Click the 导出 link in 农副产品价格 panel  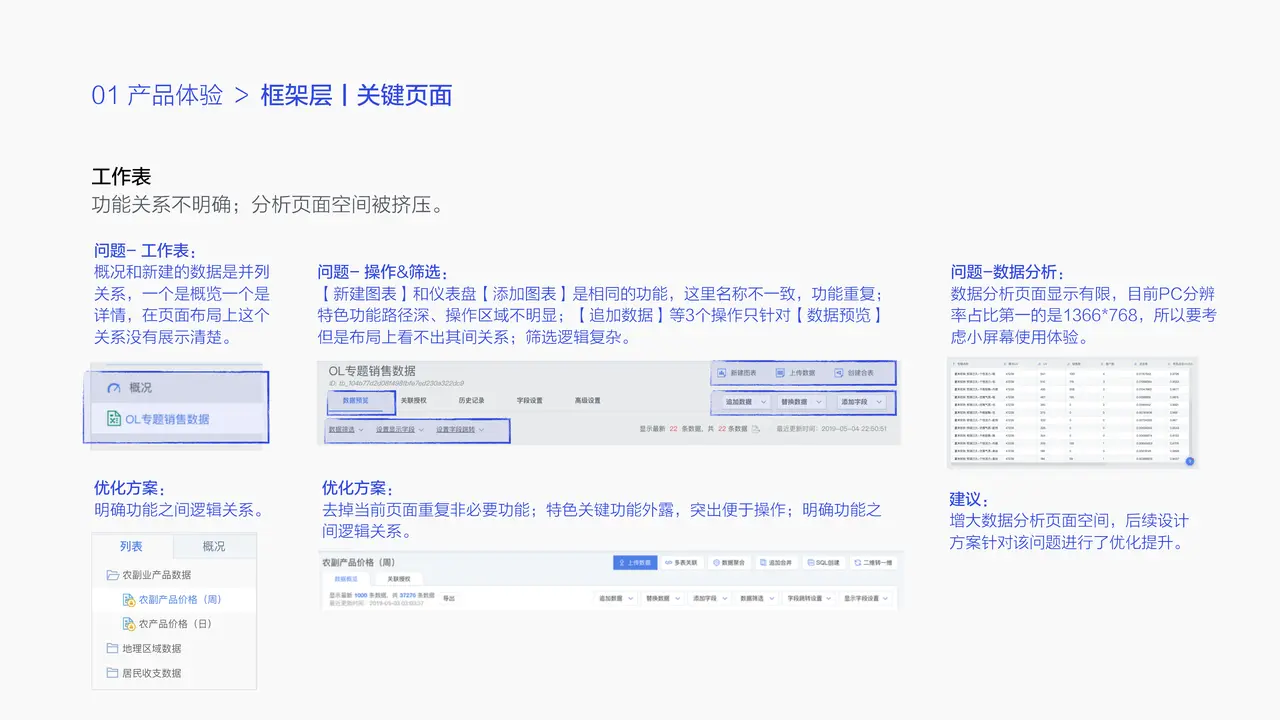coord(448,598)
